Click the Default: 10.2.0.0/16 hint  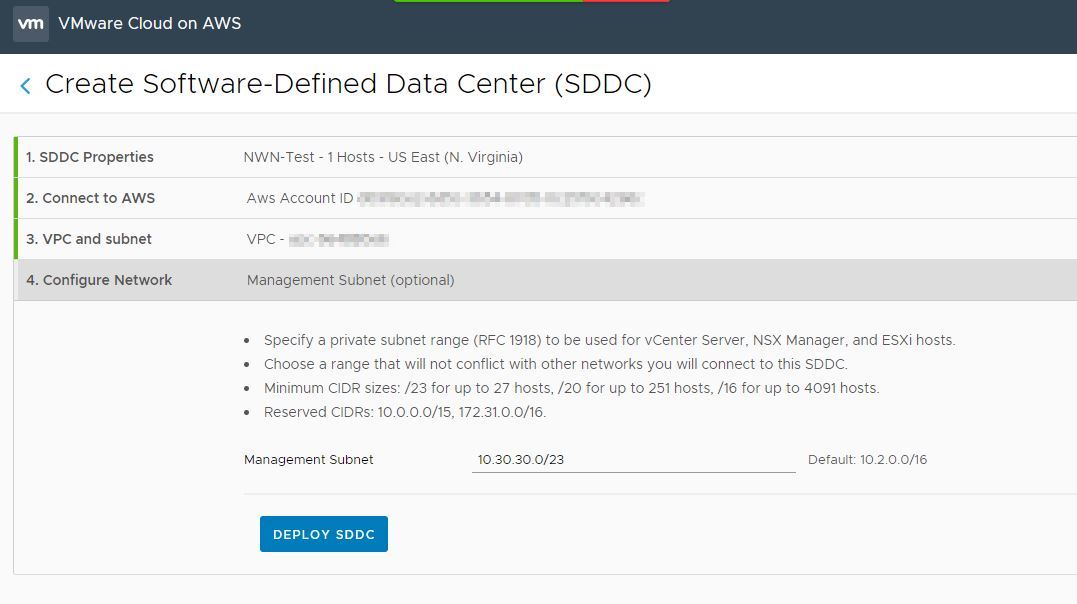(868, 460)
